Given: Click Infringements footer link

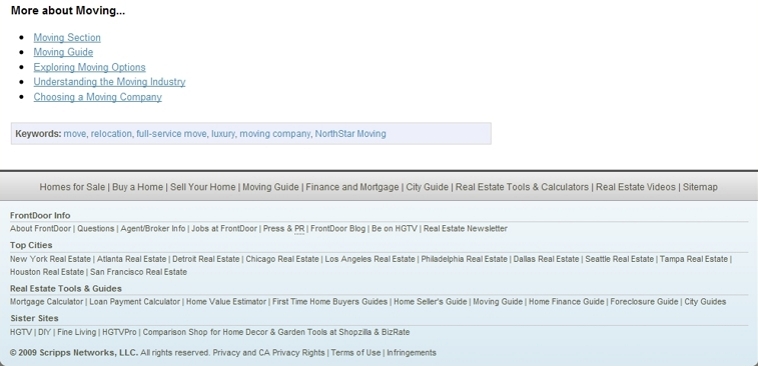Looking at the screenshot, I should [x=411, y=353].
